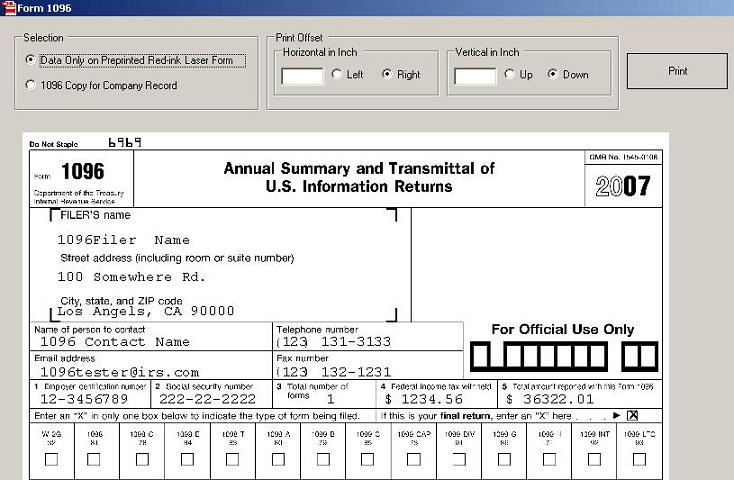The height and width of the screenshot is (480, 734).
Task: Check the 1099 G form type box
Action: tap(504, 459)
